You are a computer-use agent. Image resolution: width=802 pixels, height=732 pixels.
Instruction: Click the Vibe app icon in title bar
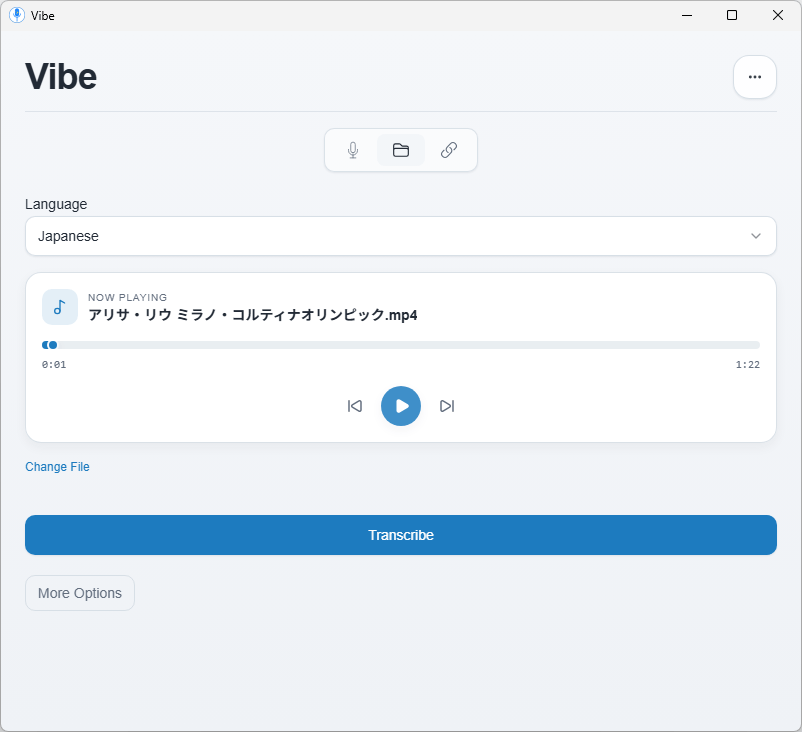coord(17,15)
